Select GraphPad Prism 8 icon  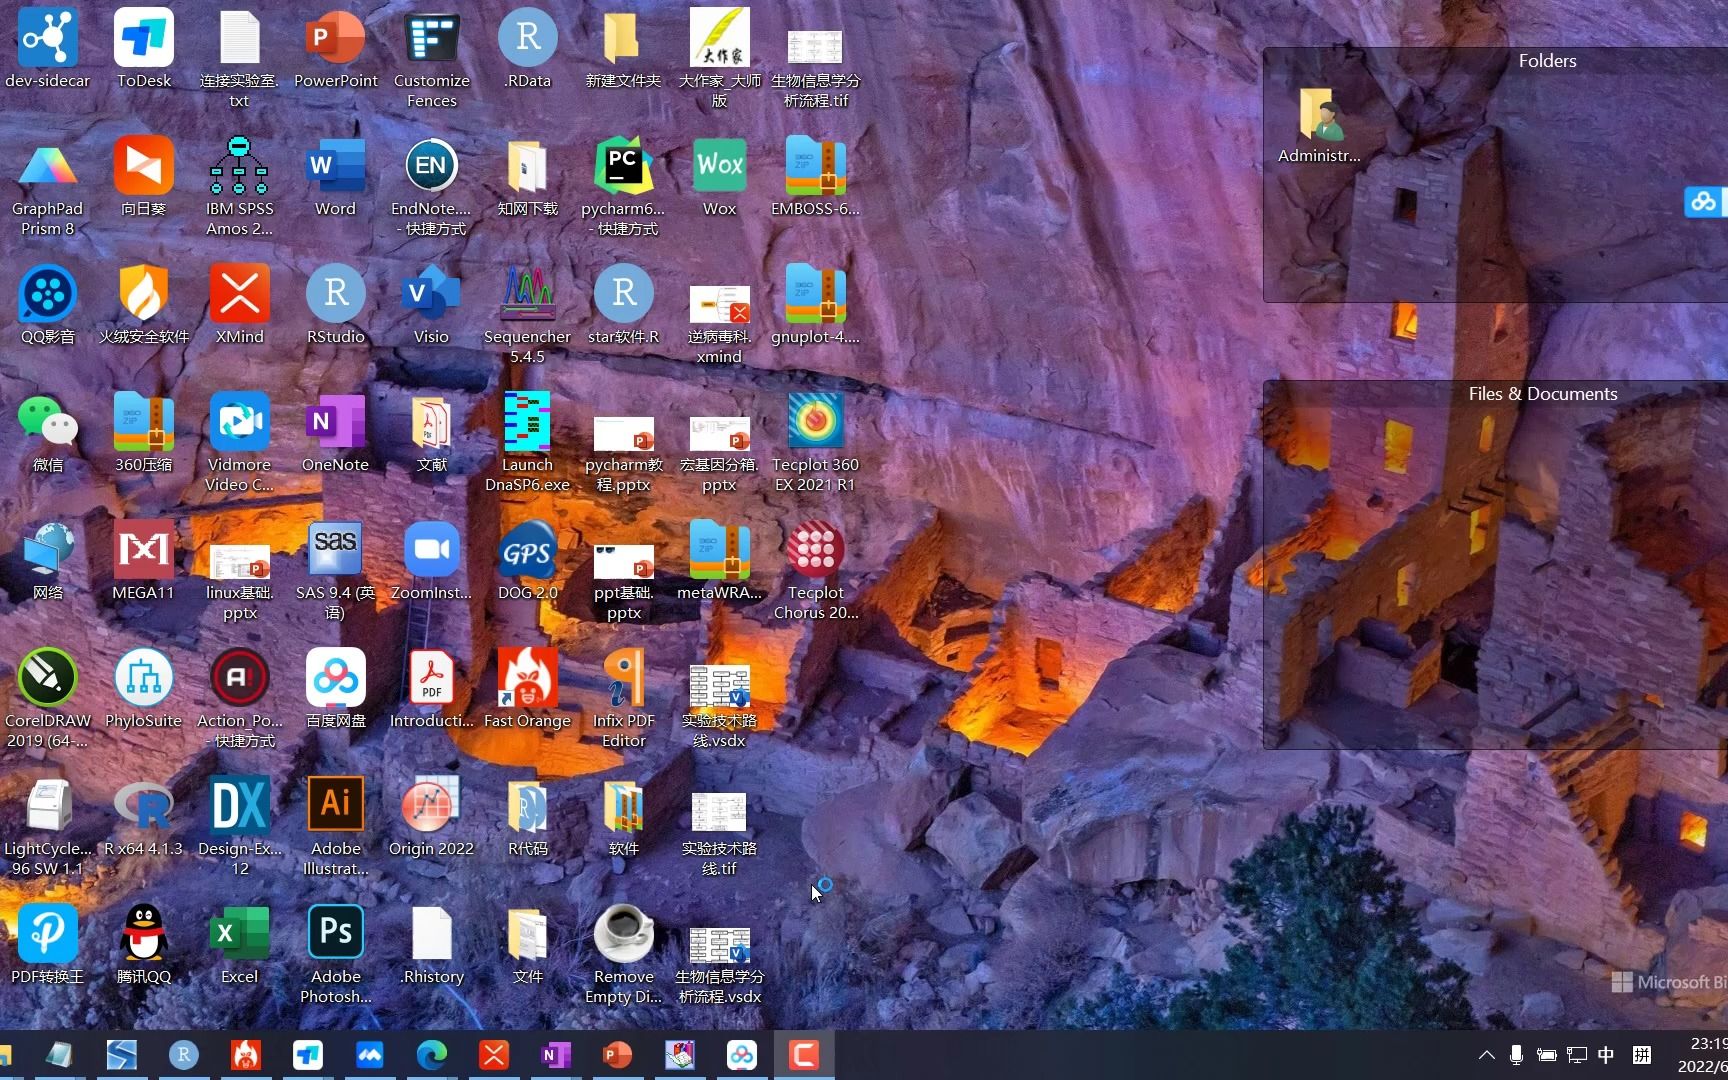click(x=48, y=187)
